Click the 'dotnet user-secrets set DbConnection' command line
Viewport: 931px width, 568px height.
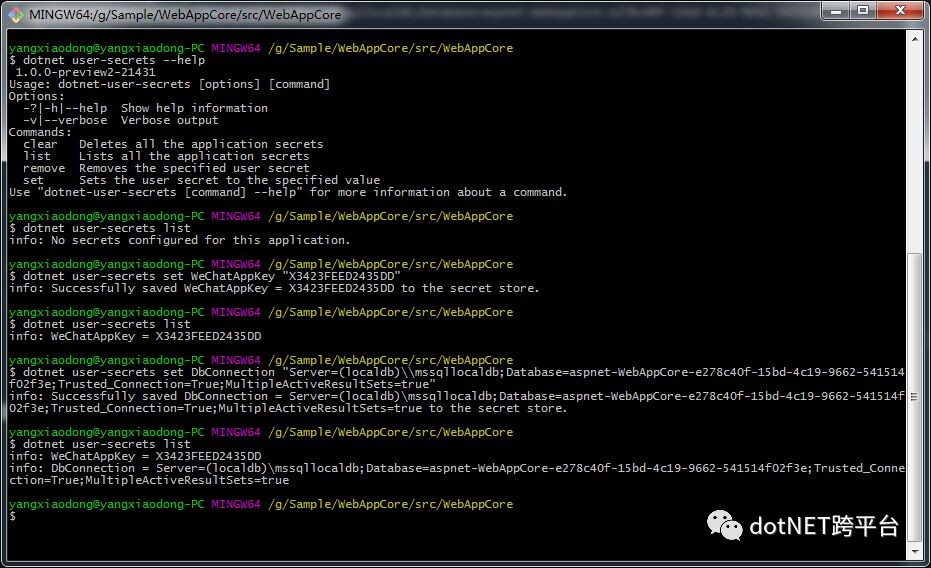point(457,378)
